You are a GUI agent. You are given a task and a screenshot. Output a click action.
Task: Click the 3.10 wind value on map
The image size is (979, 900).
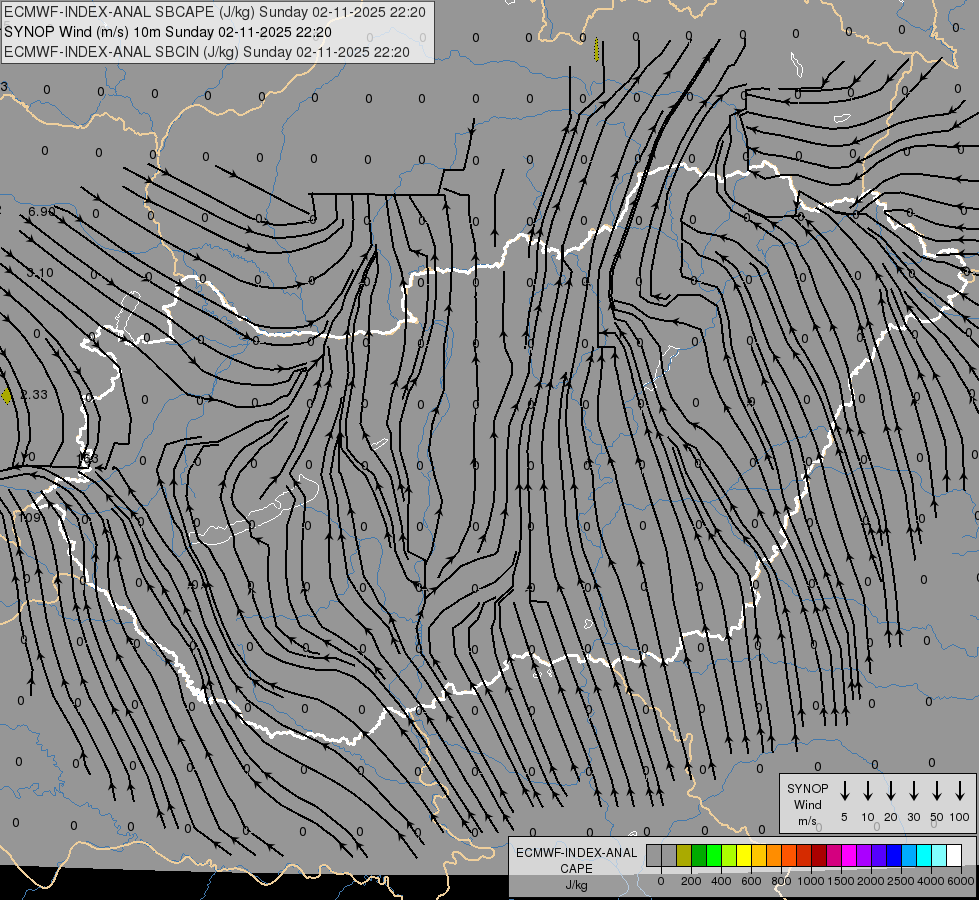coord(40,273)
